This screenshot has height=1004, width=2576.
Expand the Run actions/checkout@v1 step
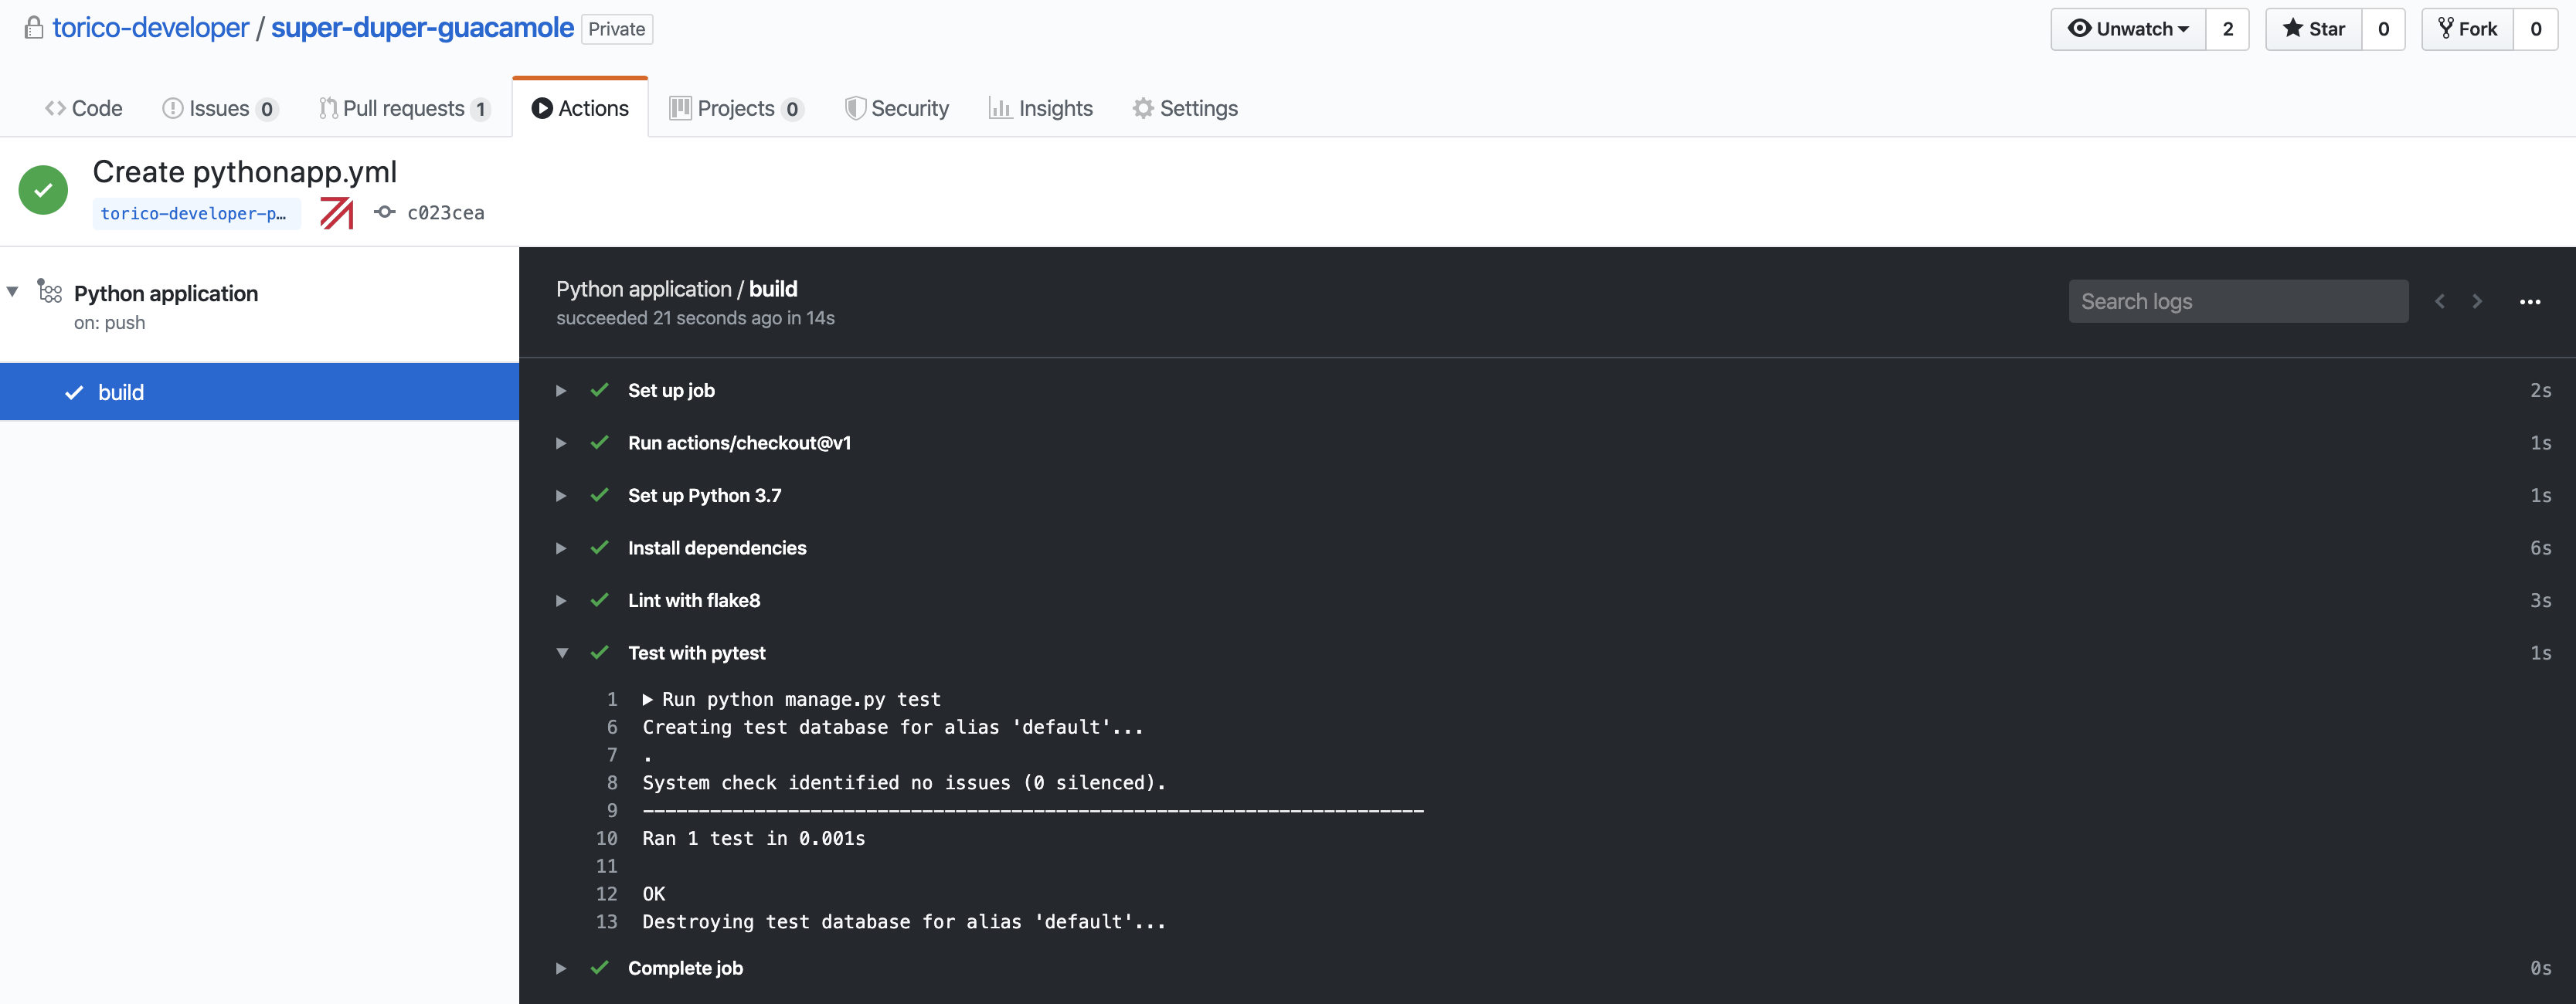tap(561, 443)
